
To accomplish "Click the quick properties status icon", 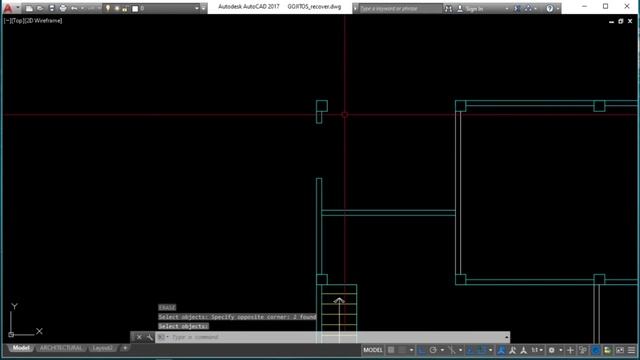I will (x=583, y=350).
